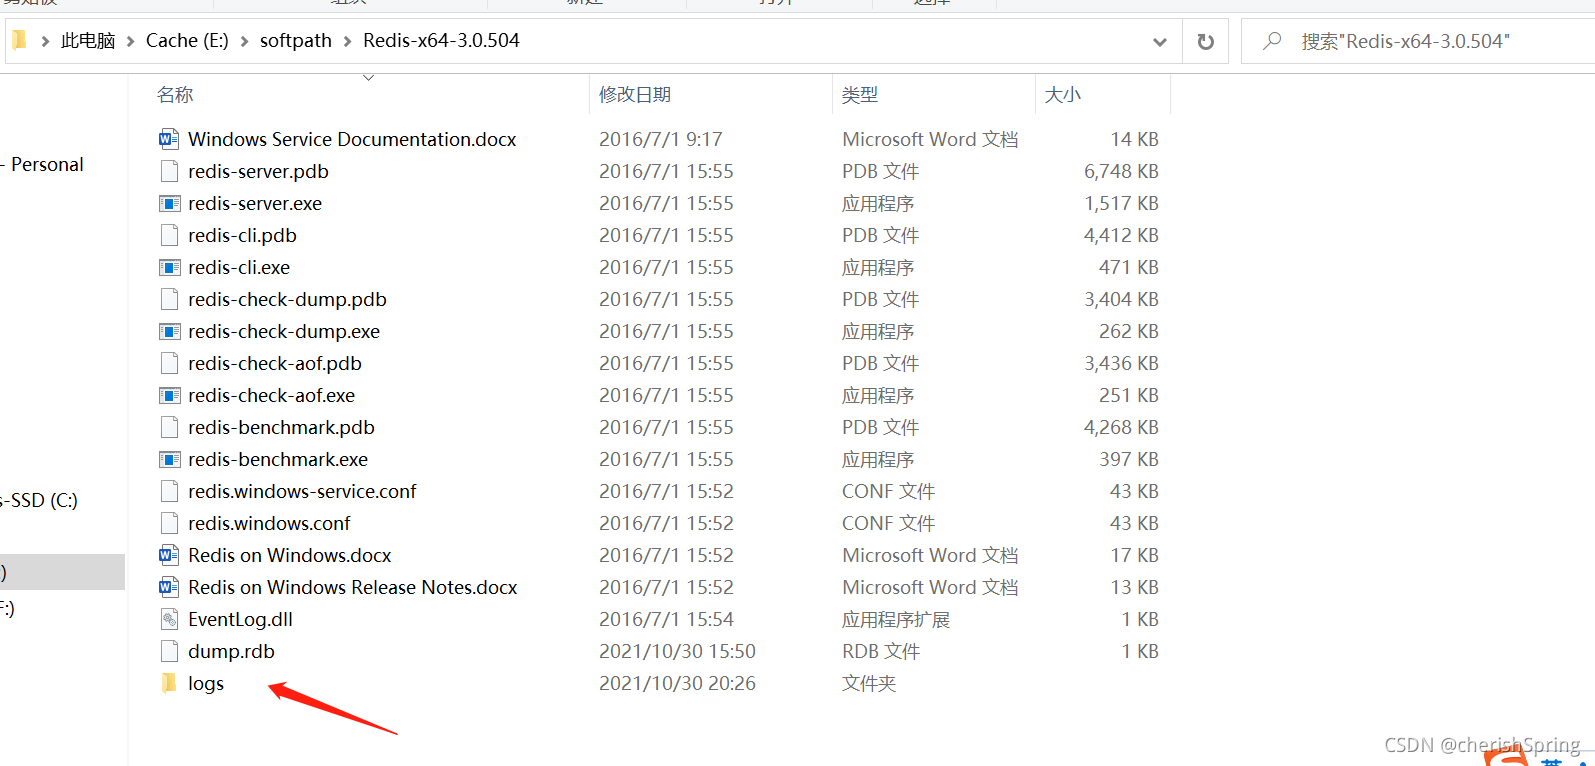
Task: Select file name redis-cli.exe
Action: click(239, 267)
